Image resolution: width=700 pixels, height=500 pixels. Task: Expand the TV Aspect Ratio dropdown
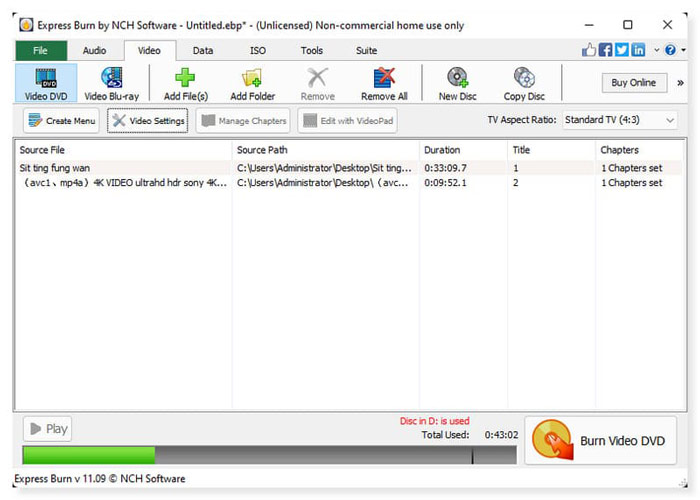pos(618,120)
